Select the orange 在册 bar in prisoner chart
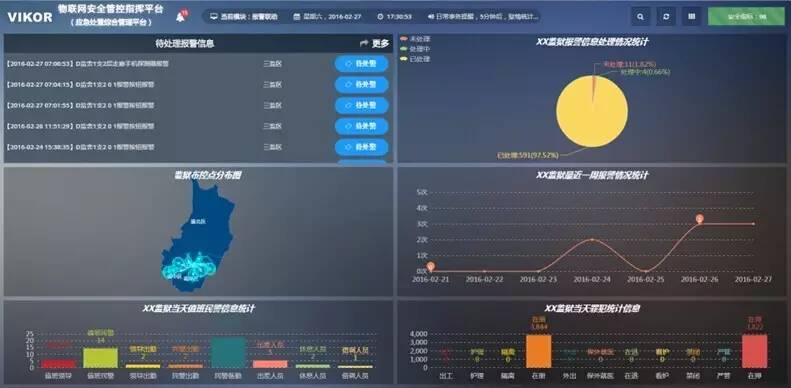 click(539, 351)
